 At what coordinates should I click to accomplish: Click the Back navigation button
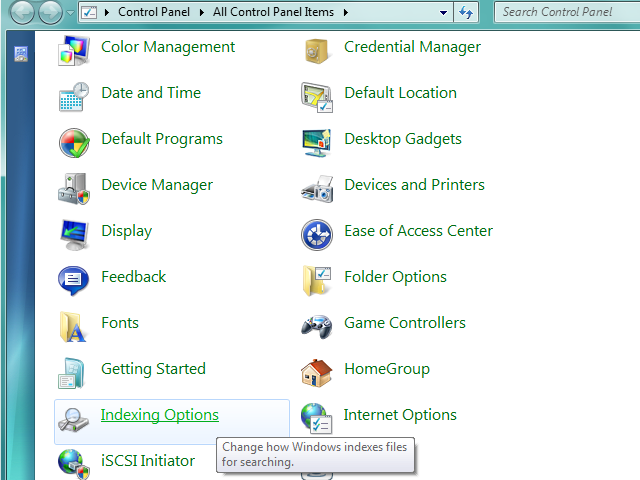(22, 13)
